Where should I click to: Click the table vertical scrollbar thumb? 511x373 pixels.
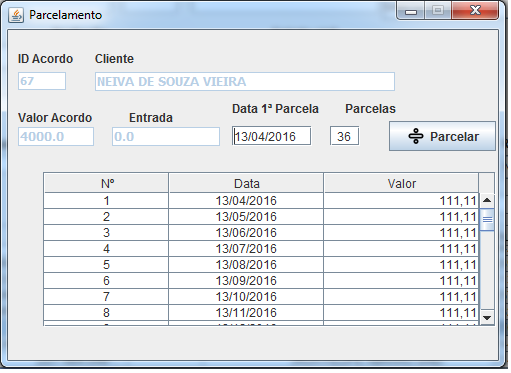[487, 219]
